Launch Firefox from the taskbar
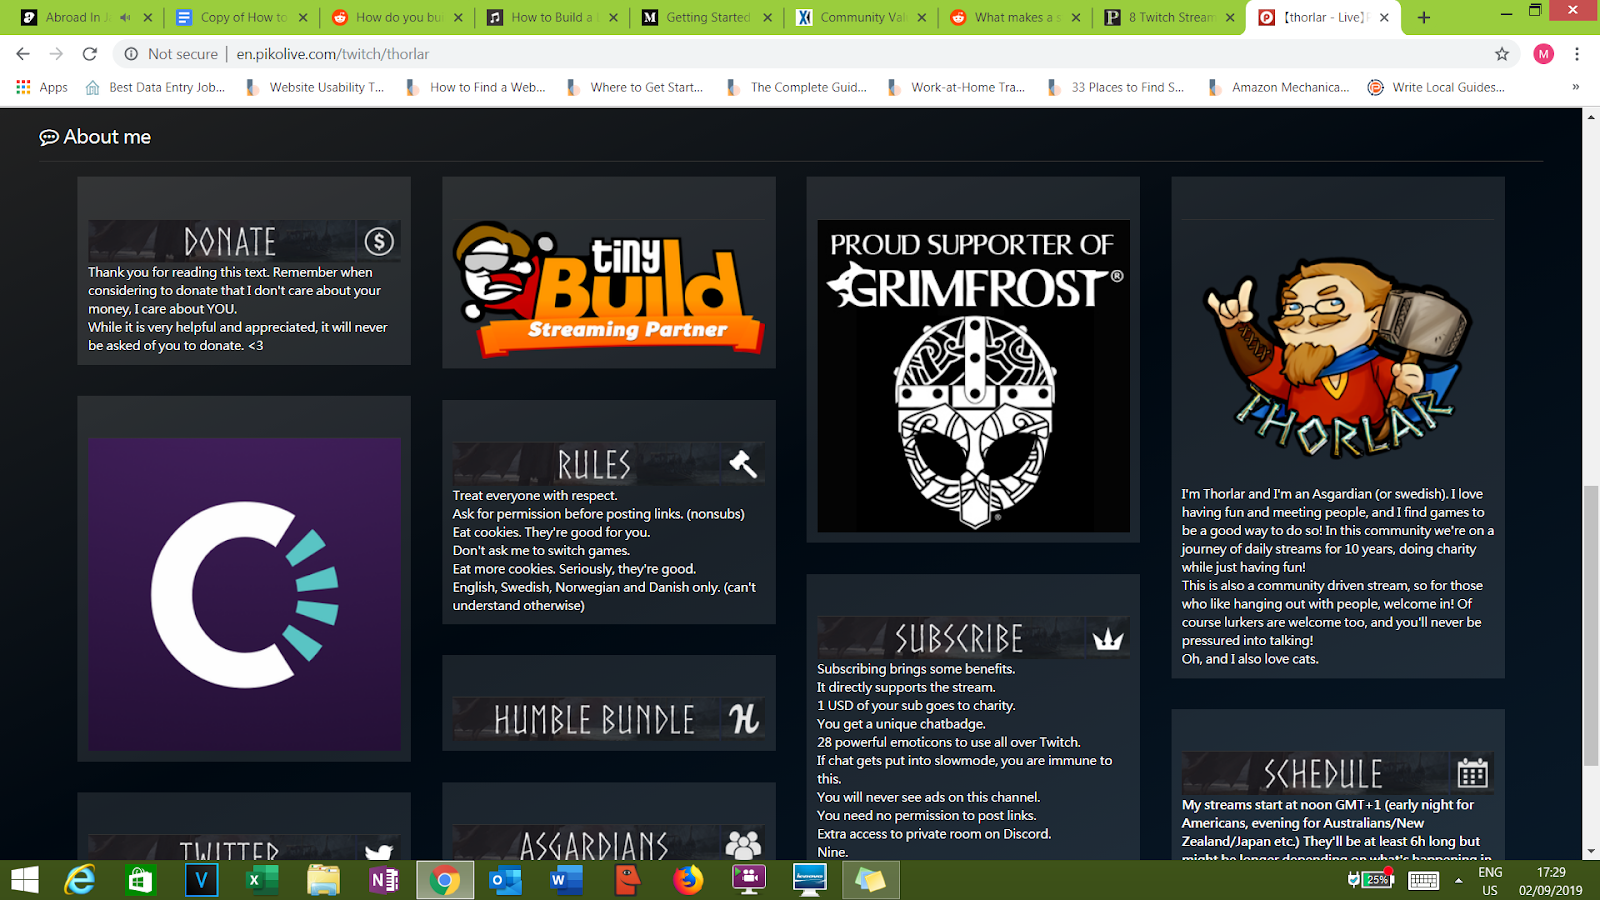This screenshot has width=1600, height=900. 688,880
